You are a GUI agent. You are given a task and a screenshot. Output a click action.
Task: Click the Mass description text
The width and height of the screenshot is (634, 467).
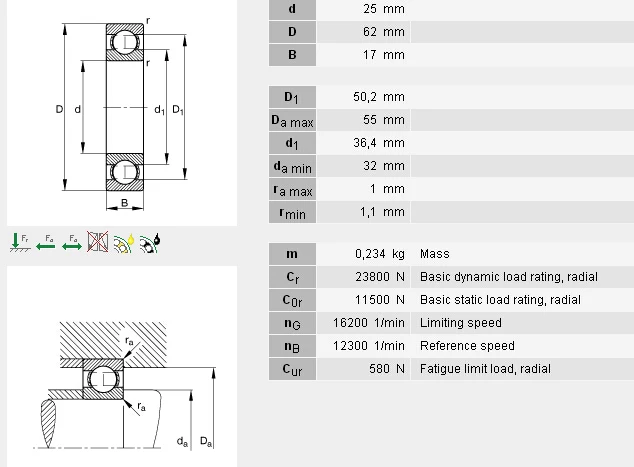point(435,254)
